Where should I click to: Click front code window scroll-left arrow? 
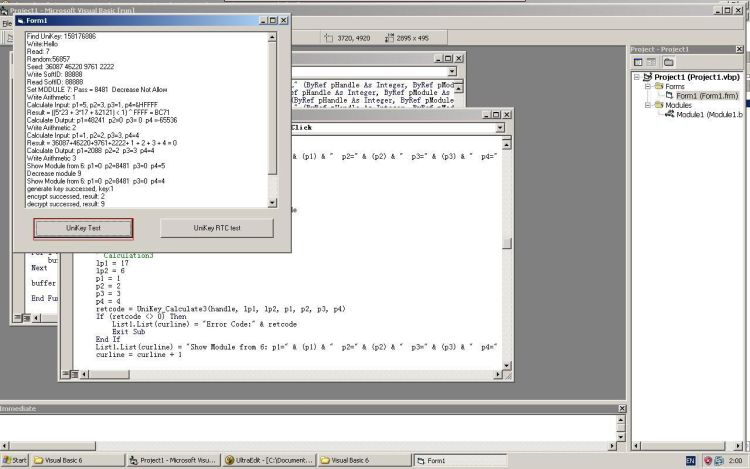pos(84,374)
